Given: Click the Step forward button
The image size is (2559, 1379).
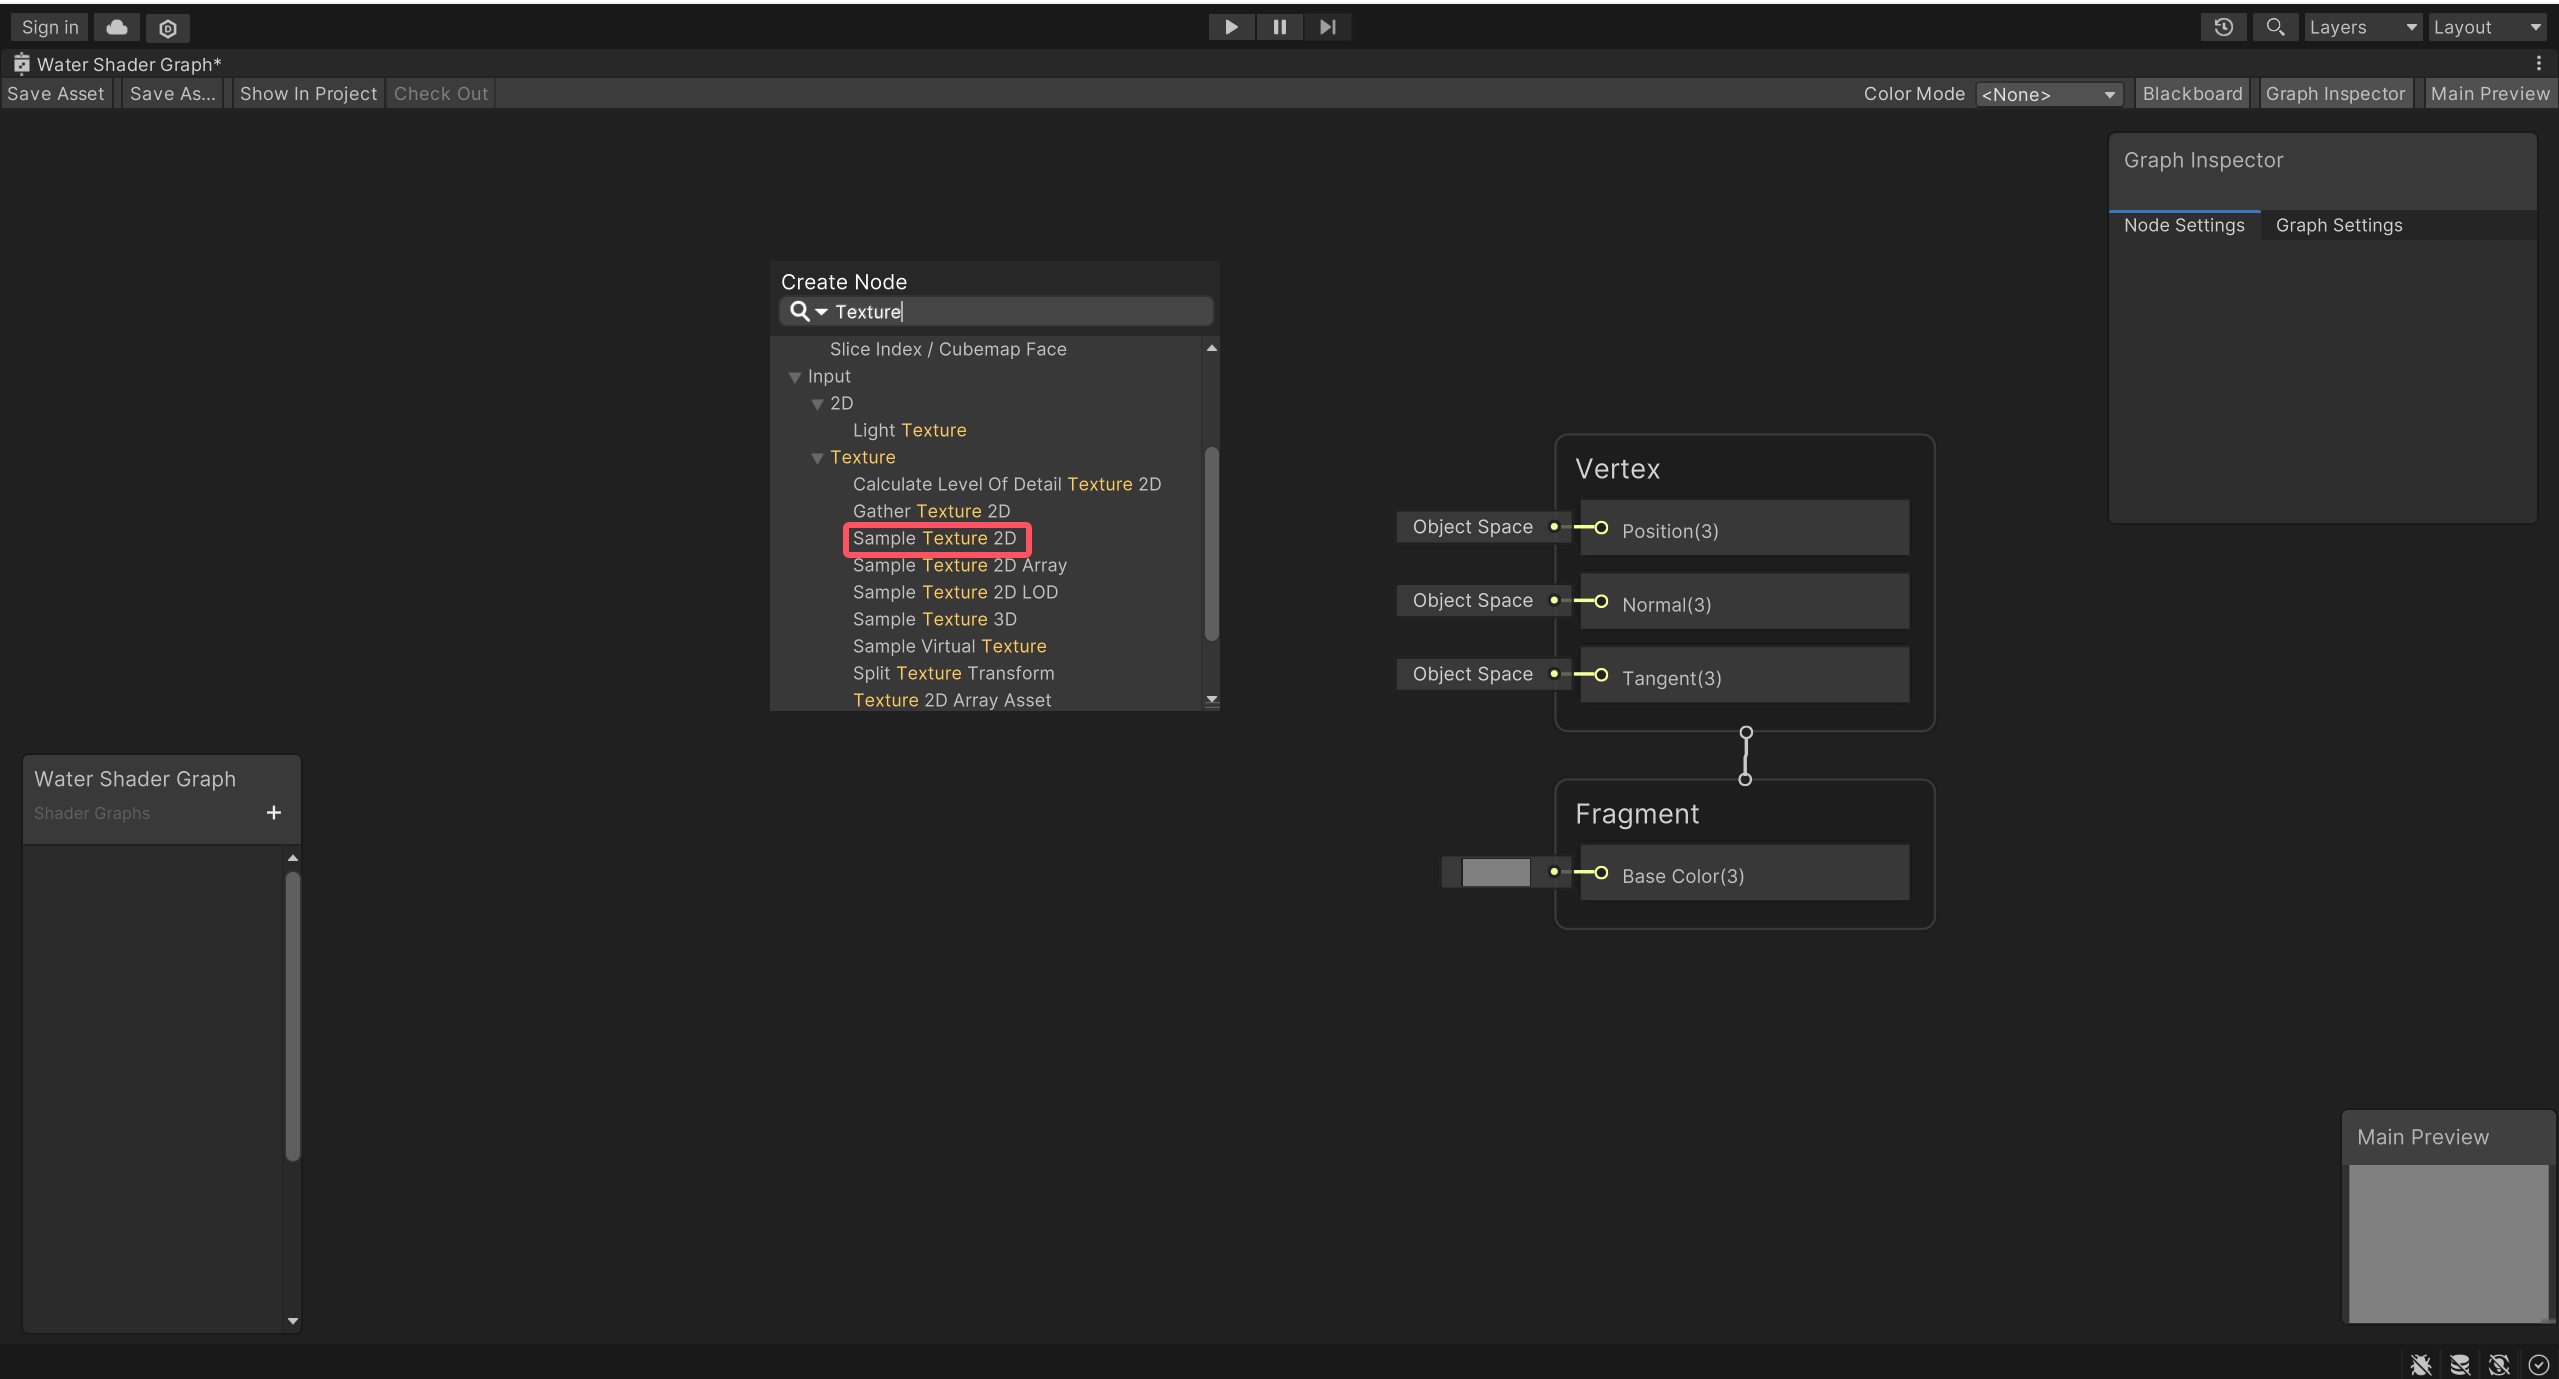Looking at the screenshot, I should 1327,27.
